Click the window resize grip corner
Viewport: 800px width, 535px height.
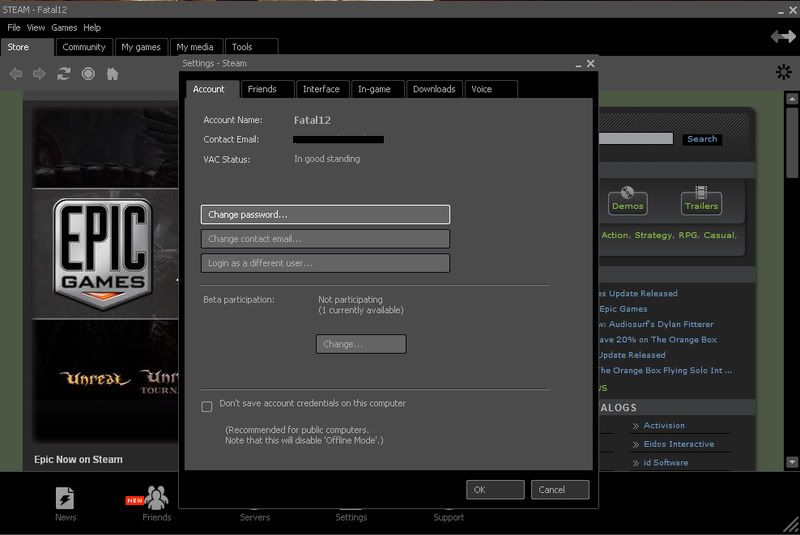791,526
